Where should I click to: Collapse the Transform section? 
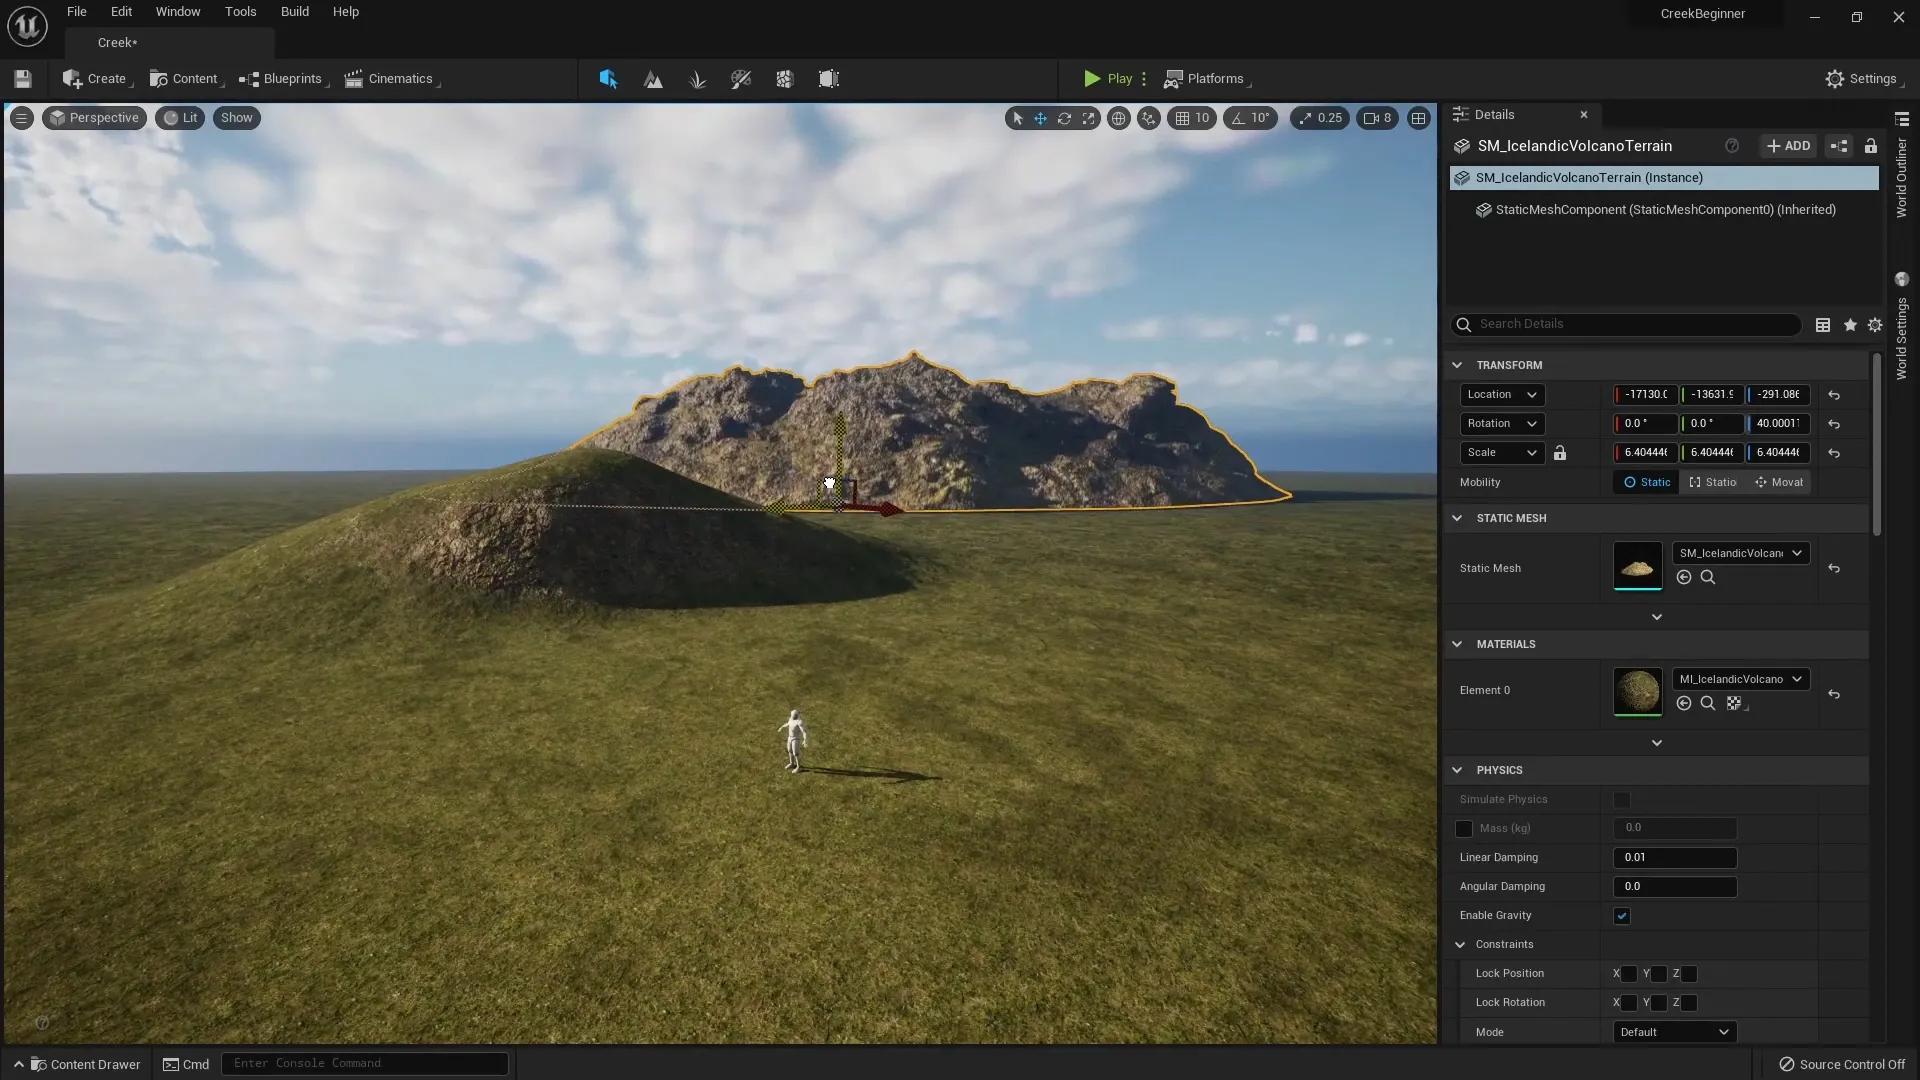tap(1457, 365)
